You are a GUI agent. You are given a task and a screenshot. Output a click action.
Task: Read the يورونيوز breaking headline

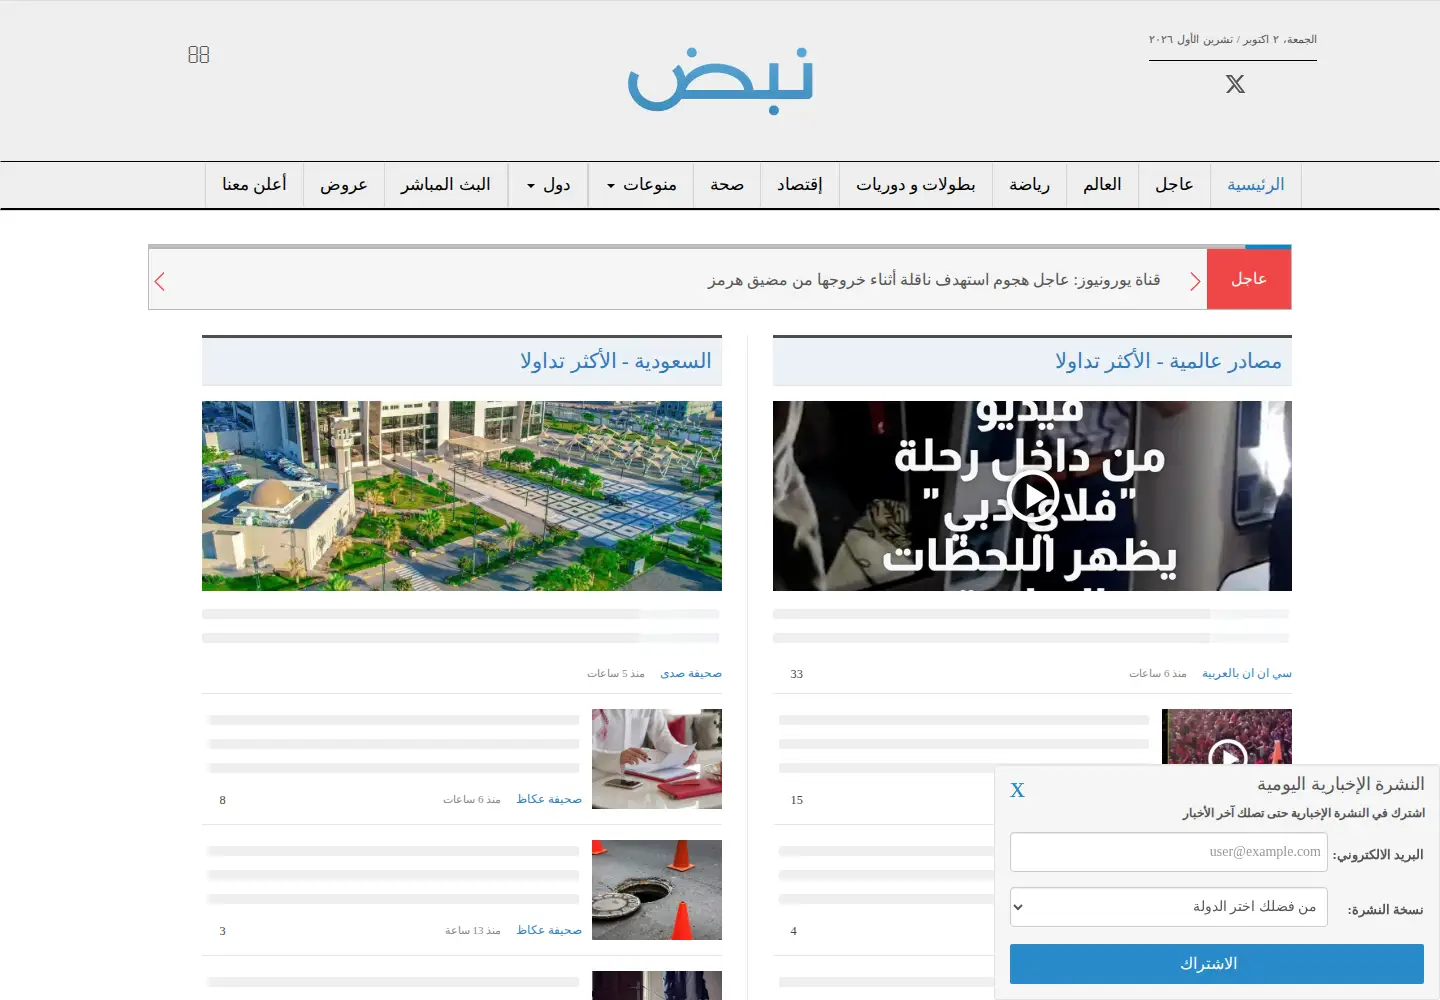pyautogui.click(x=934, y=280)
